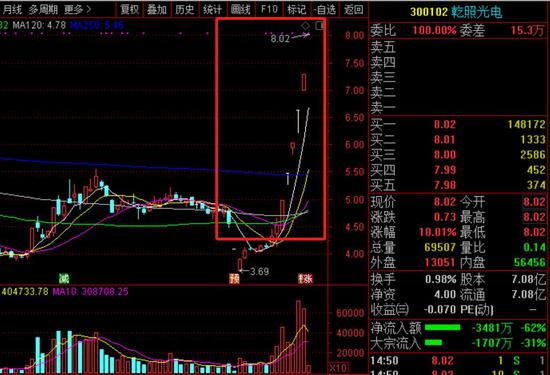This screenshot has height=375, width=550.
Task: Open the 多周期 multi-period view
Action: pyautogui.click(x=43, y=9)
